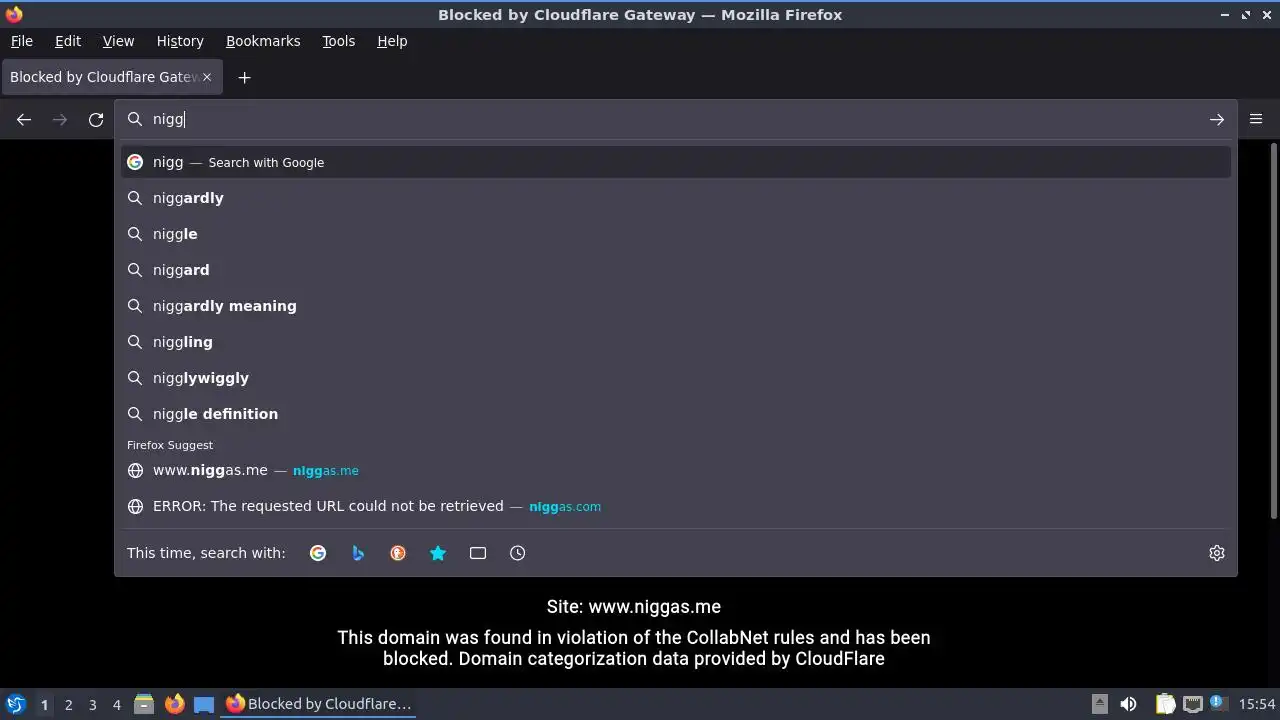Expand the hidden tray icons arrow
This screenshot has height=720, width=1280.
[1099, 704]
